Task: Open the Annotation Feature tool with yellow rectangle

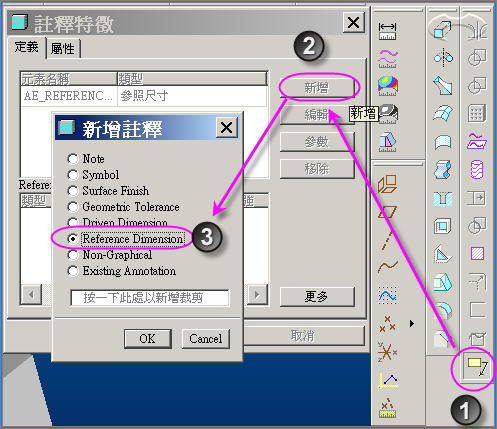Action: pyautogui.click(x=476, y=366)
